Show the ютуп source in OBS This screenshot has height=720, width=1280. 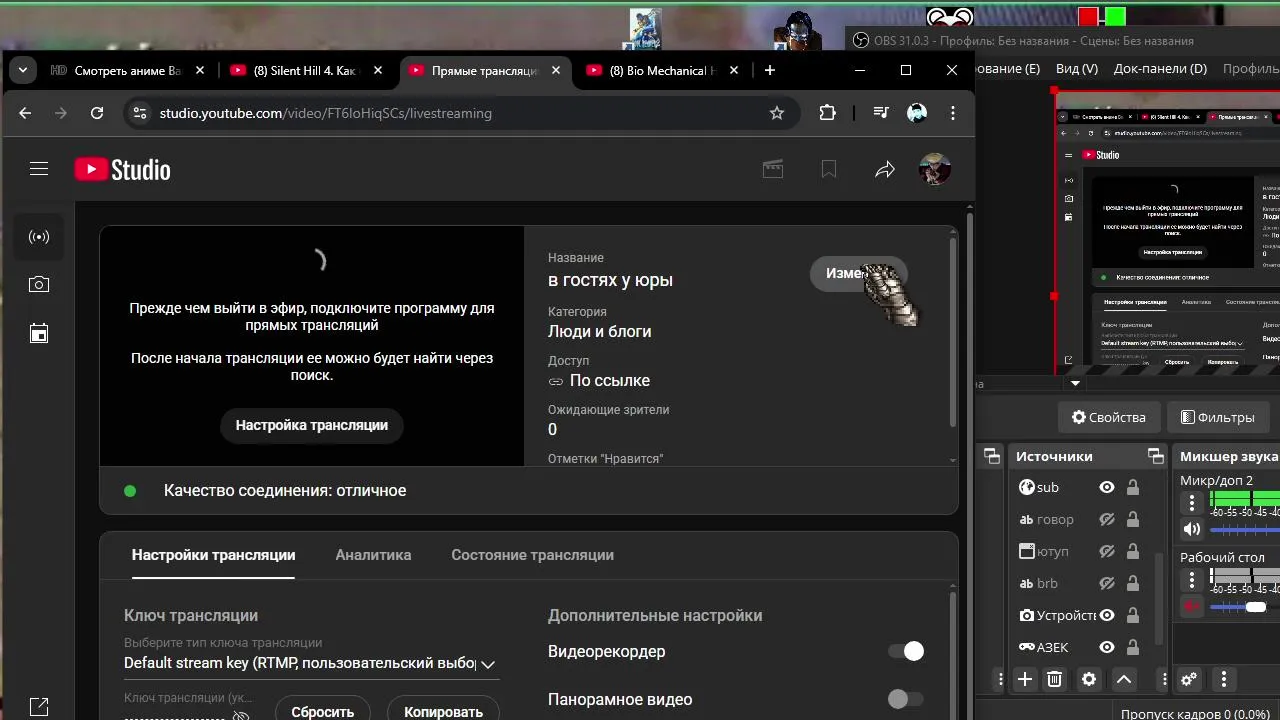[1107, 551]
